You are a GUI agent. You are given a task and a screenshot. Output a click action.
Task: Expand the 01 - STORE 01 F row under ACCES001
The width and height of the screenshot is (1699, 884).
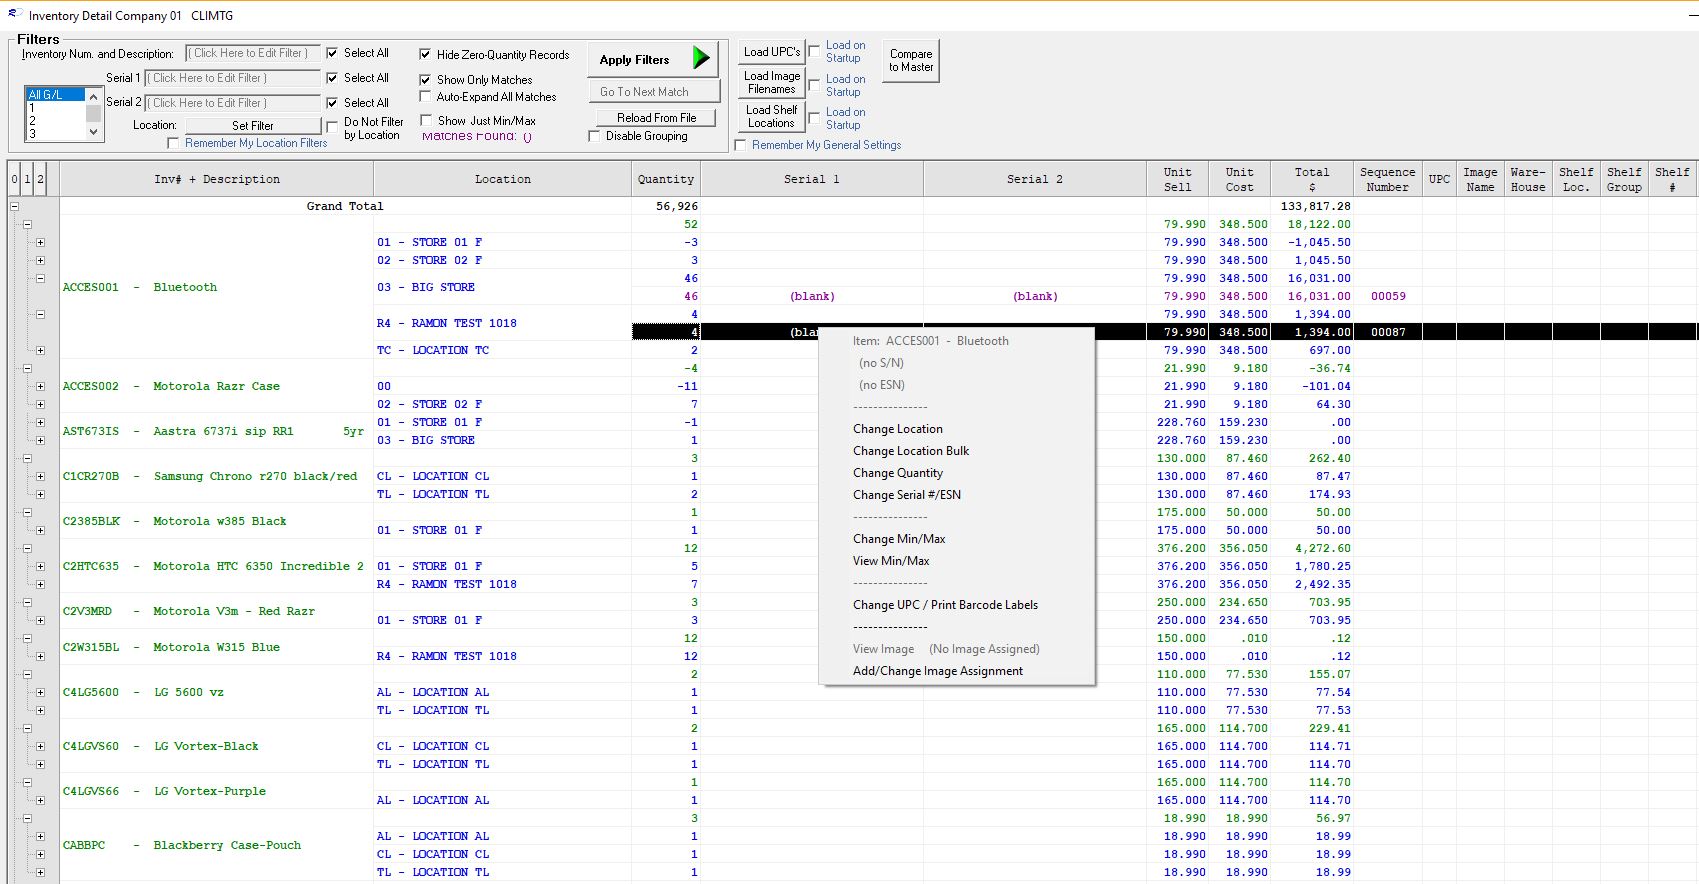pyautogui.click(x=40, y=243)
